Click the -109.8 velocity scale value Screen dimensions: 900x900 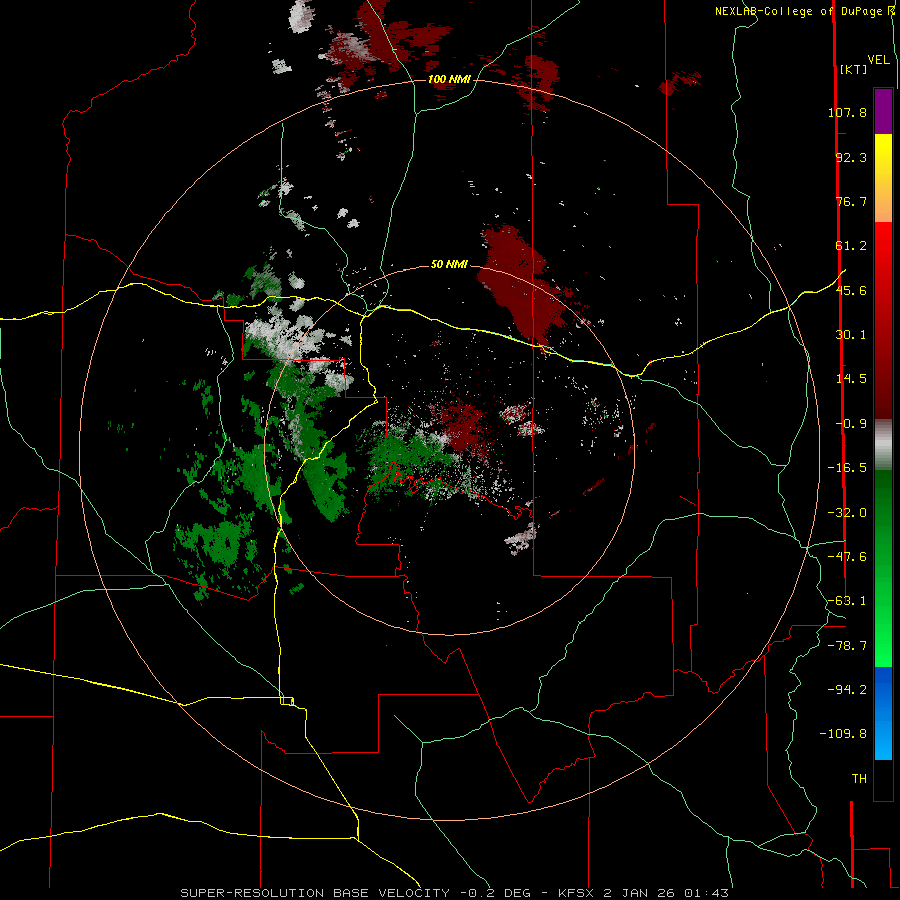click(843, 734)
